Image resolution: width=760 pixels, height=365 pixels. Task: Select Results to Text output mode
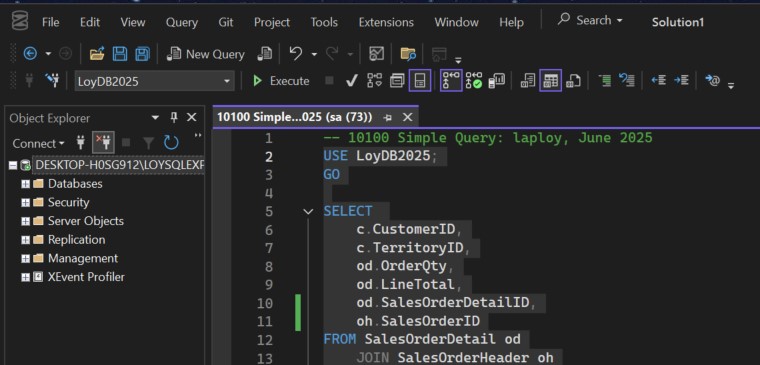click(x=527, y=80)
